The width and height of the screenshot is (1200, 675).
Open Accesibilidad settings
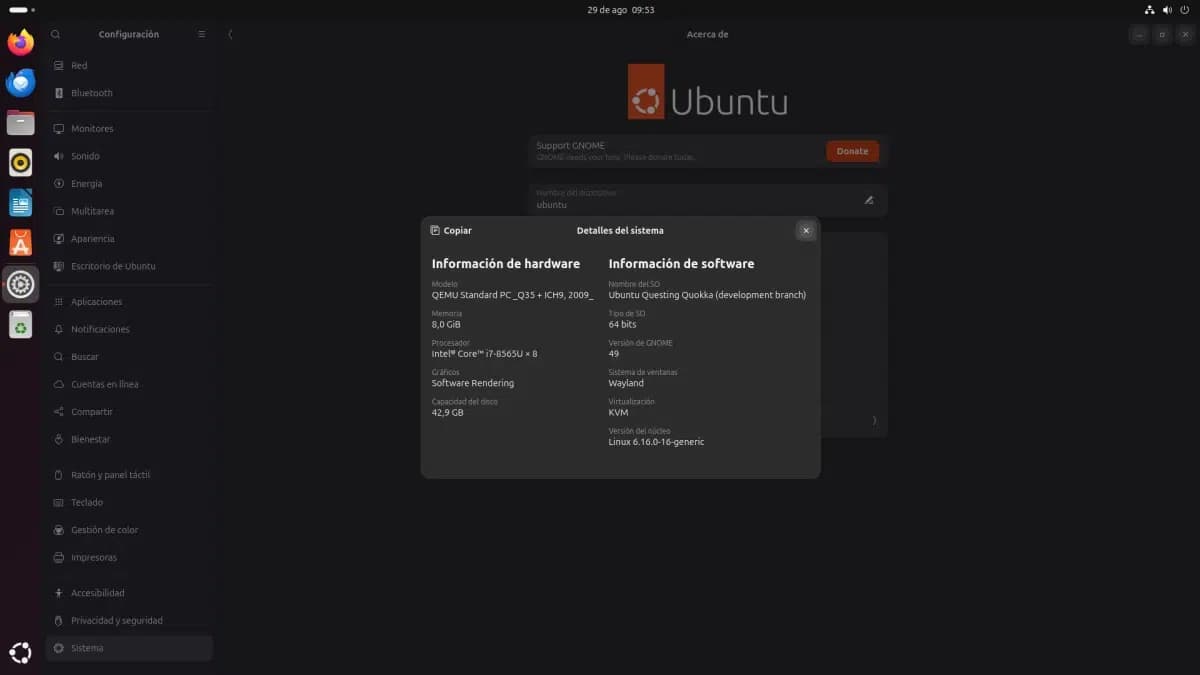pos(97,593)
